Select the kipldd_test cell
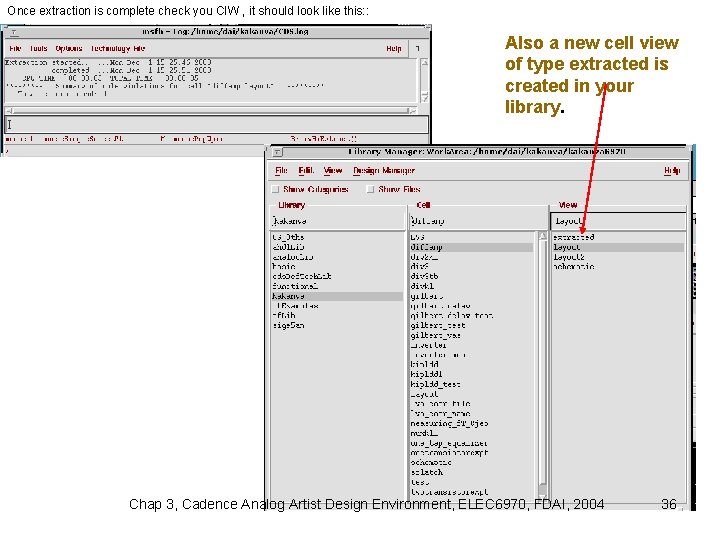720x540 pixels. (435, 384)
